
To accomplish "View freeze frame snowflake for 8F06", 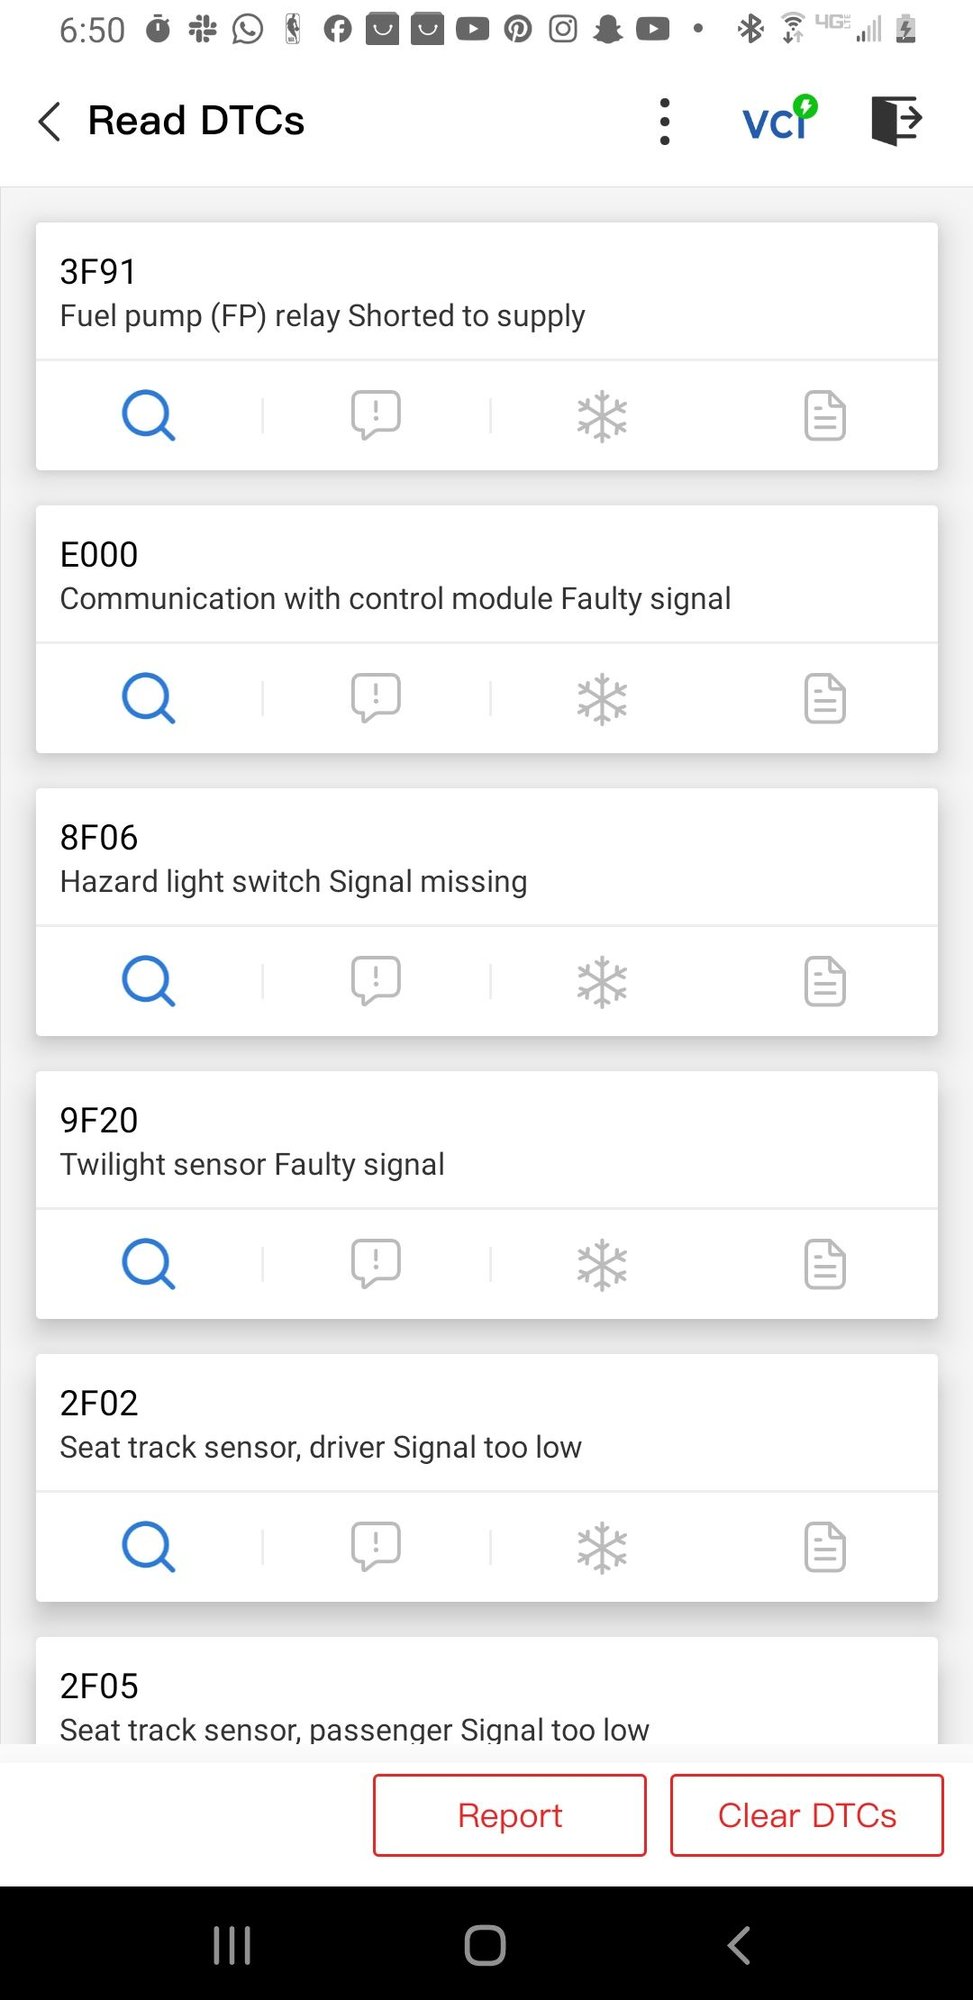I will pyautogui.click(x=602, y=981).
